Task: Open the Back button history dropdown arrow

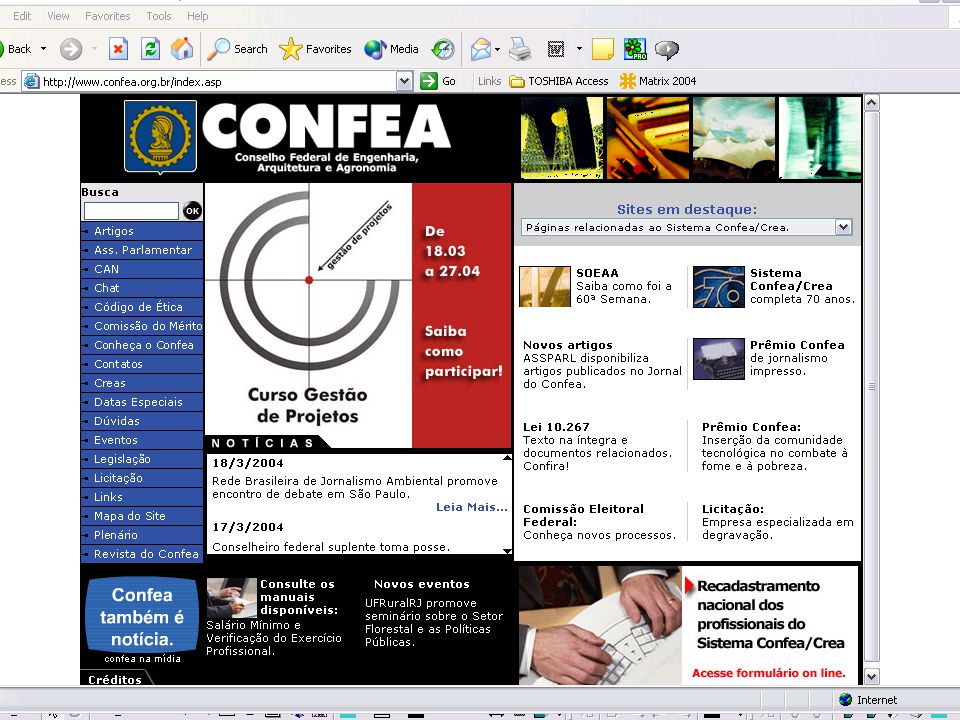Action: [43, 49]
